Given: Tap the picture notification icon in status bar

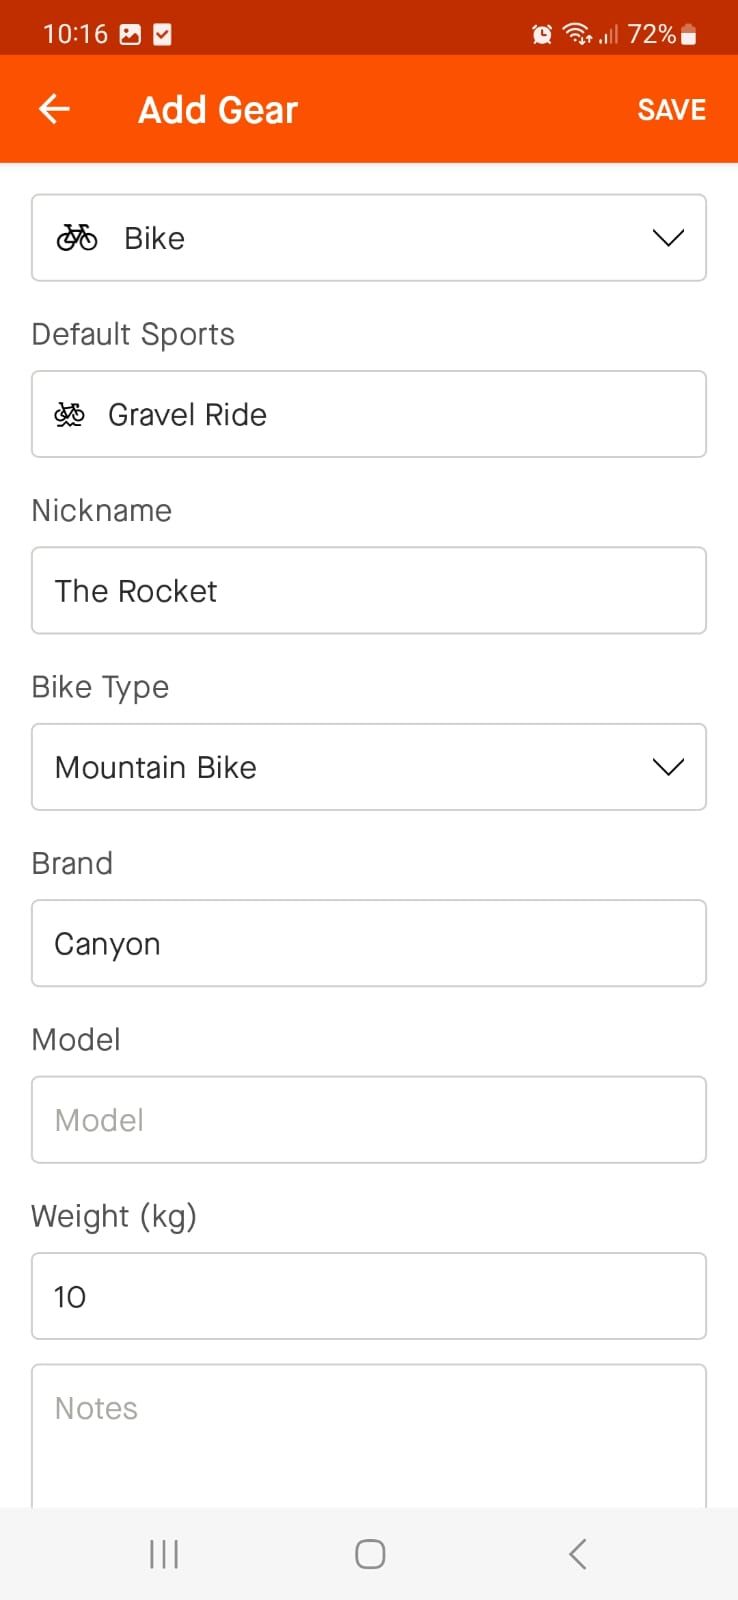Looking at the screenshot, I should pos(130,35).
